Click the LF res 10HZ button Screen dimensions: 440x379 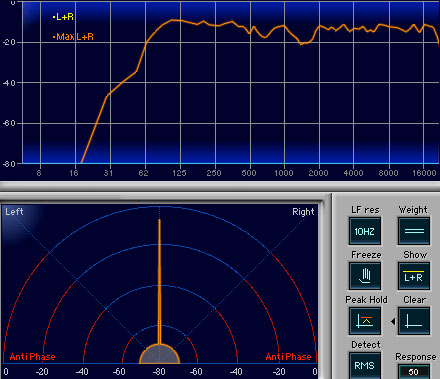365,231
